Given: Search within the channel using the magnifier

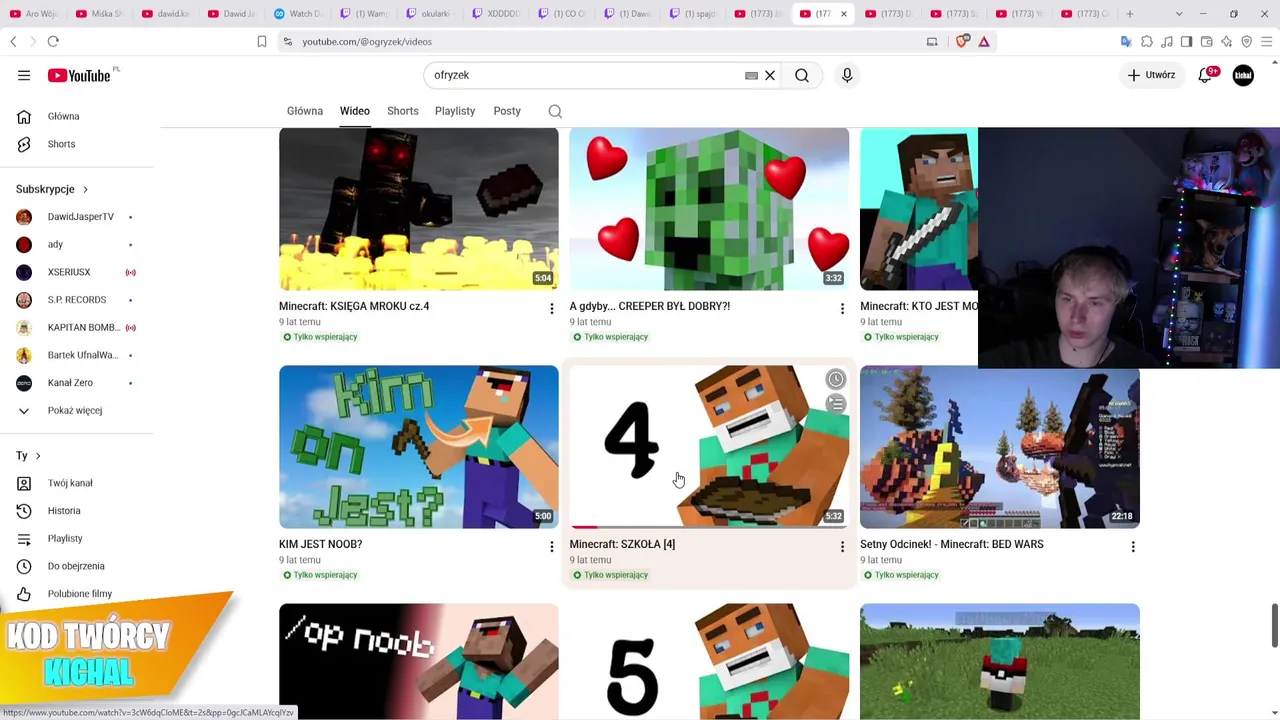Looking at the screenshot, I should 555,111.
